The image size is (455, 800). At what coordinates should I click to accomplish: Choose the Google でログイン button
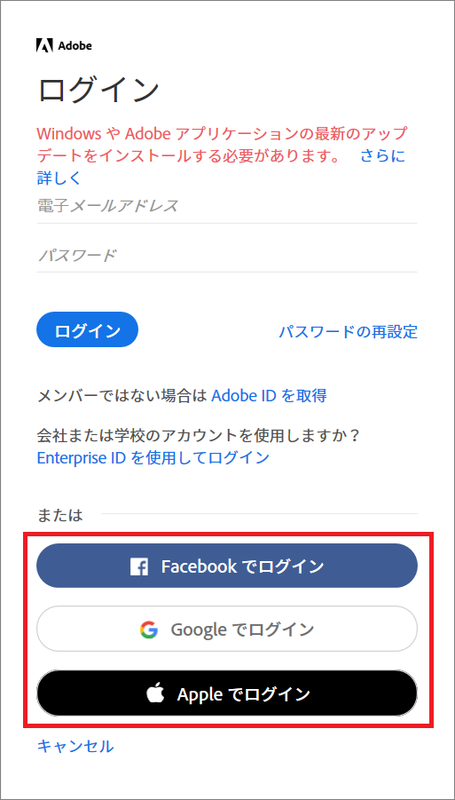coord(227,630)
